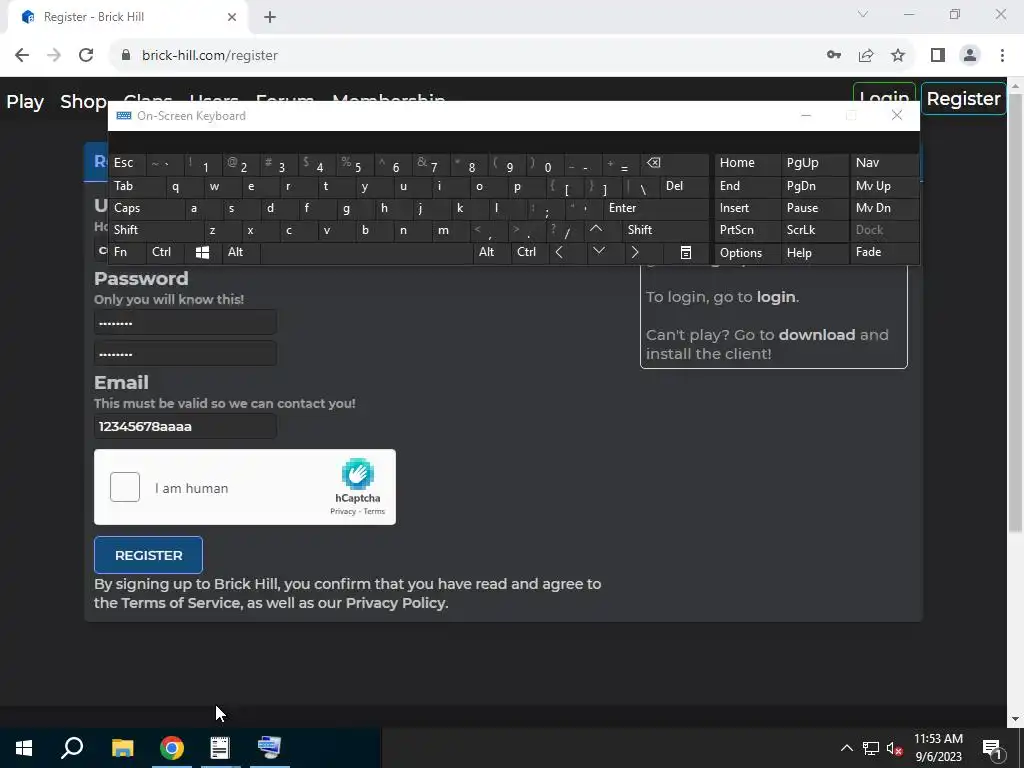Tap the menu key on On-Screen Keyboard
The image size is (1024, 768).
pos(686,252)
